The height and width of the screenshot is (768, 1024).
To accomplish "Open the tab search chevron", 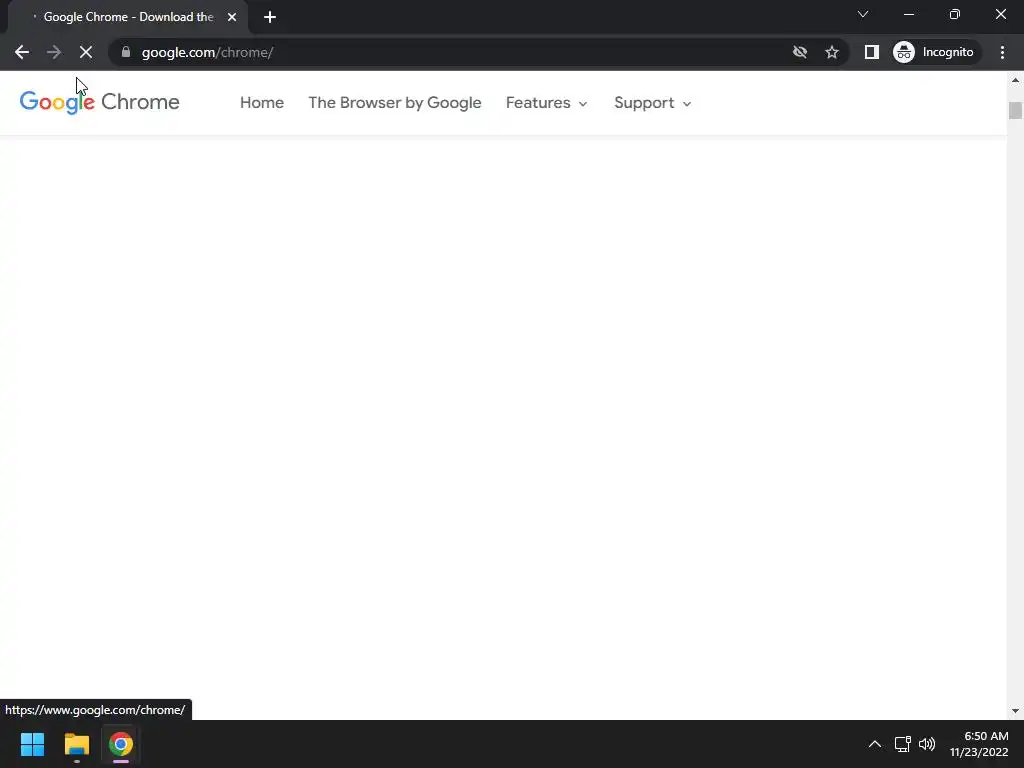I will (x=863, y=14).
